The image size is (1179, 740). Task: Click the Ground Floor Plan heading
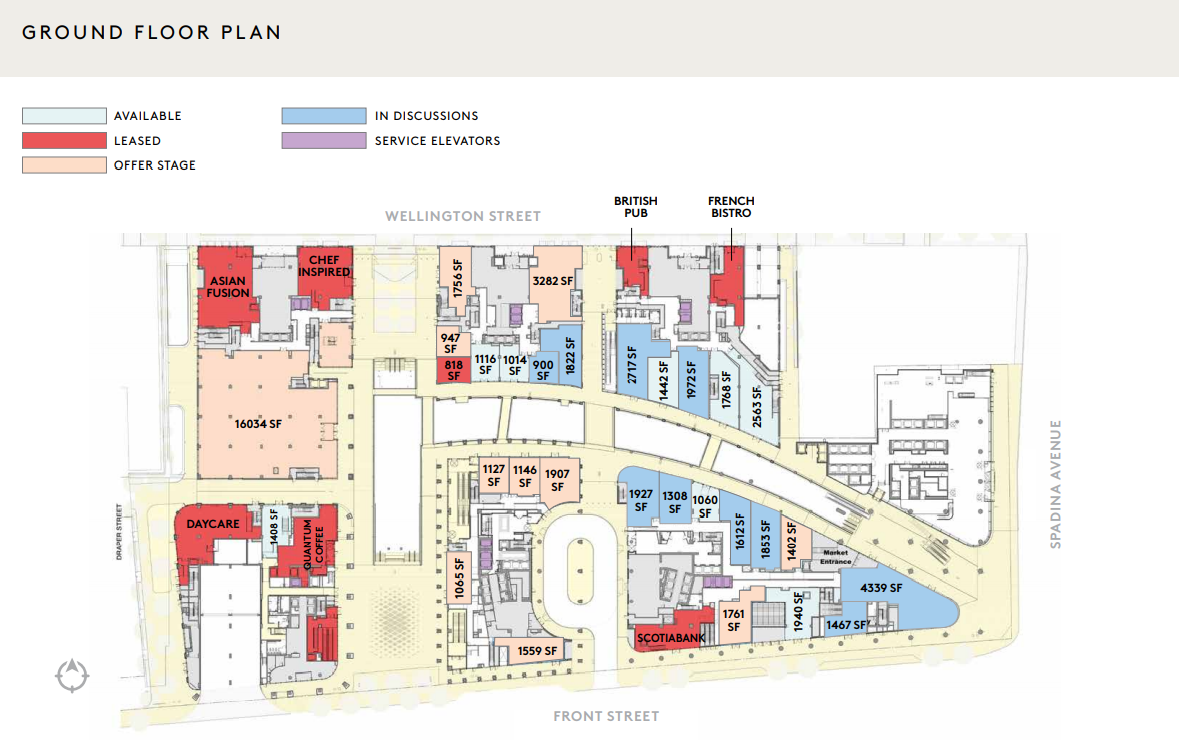(152, 33)
